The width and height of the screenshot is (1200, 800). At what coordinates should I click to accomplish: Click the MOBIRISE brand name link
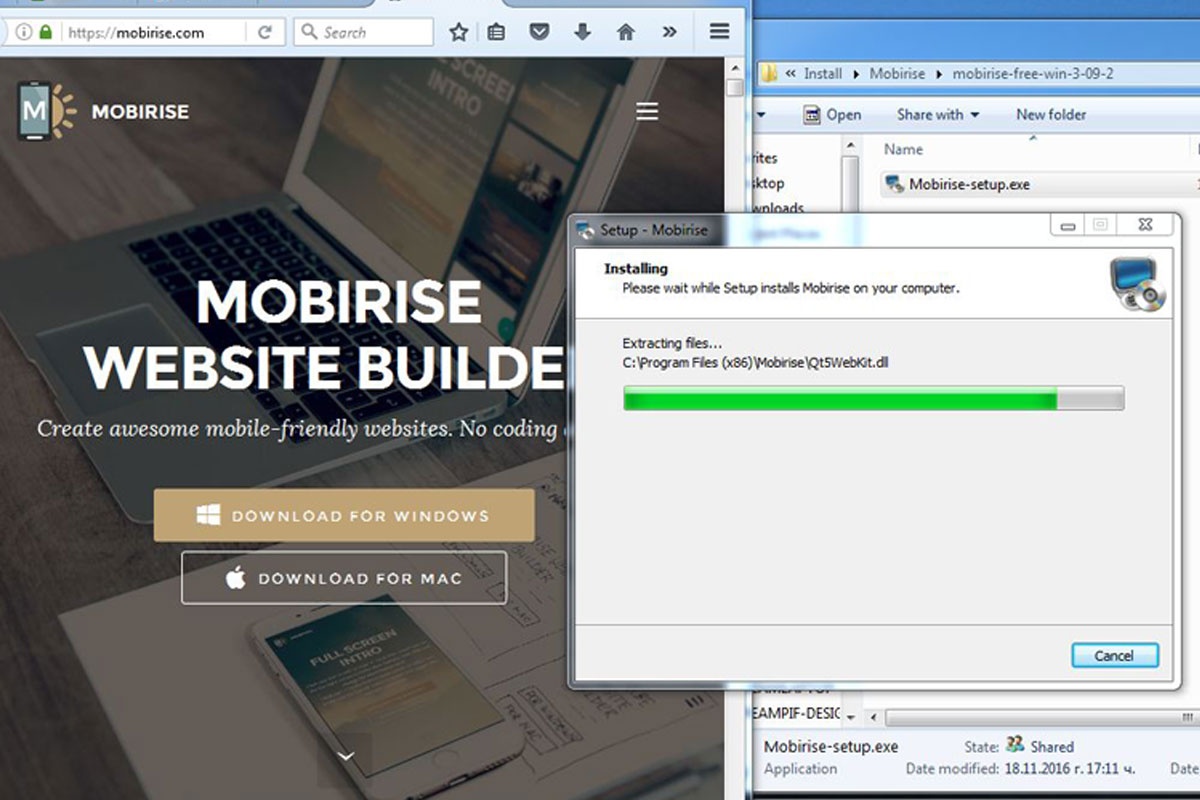pos(140,112)
